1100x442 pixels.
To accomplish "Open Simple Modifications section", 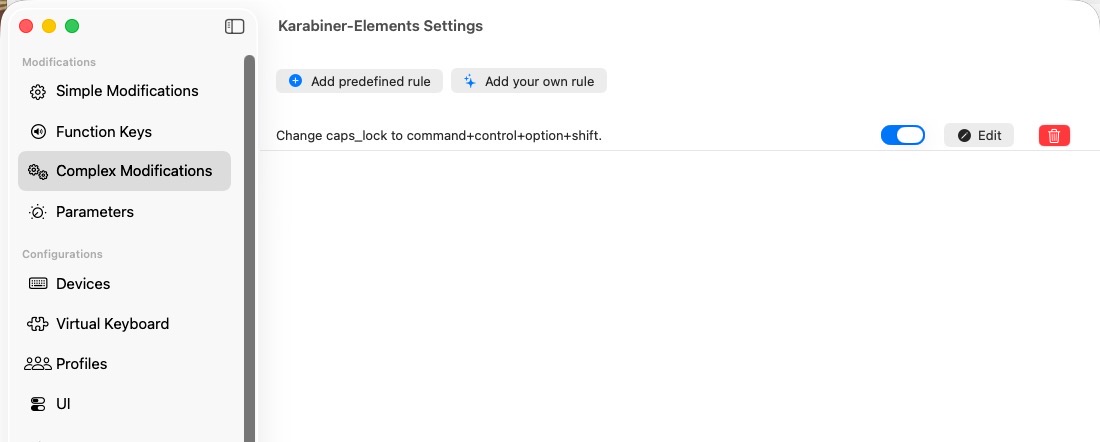I will [x=127, y=91].
